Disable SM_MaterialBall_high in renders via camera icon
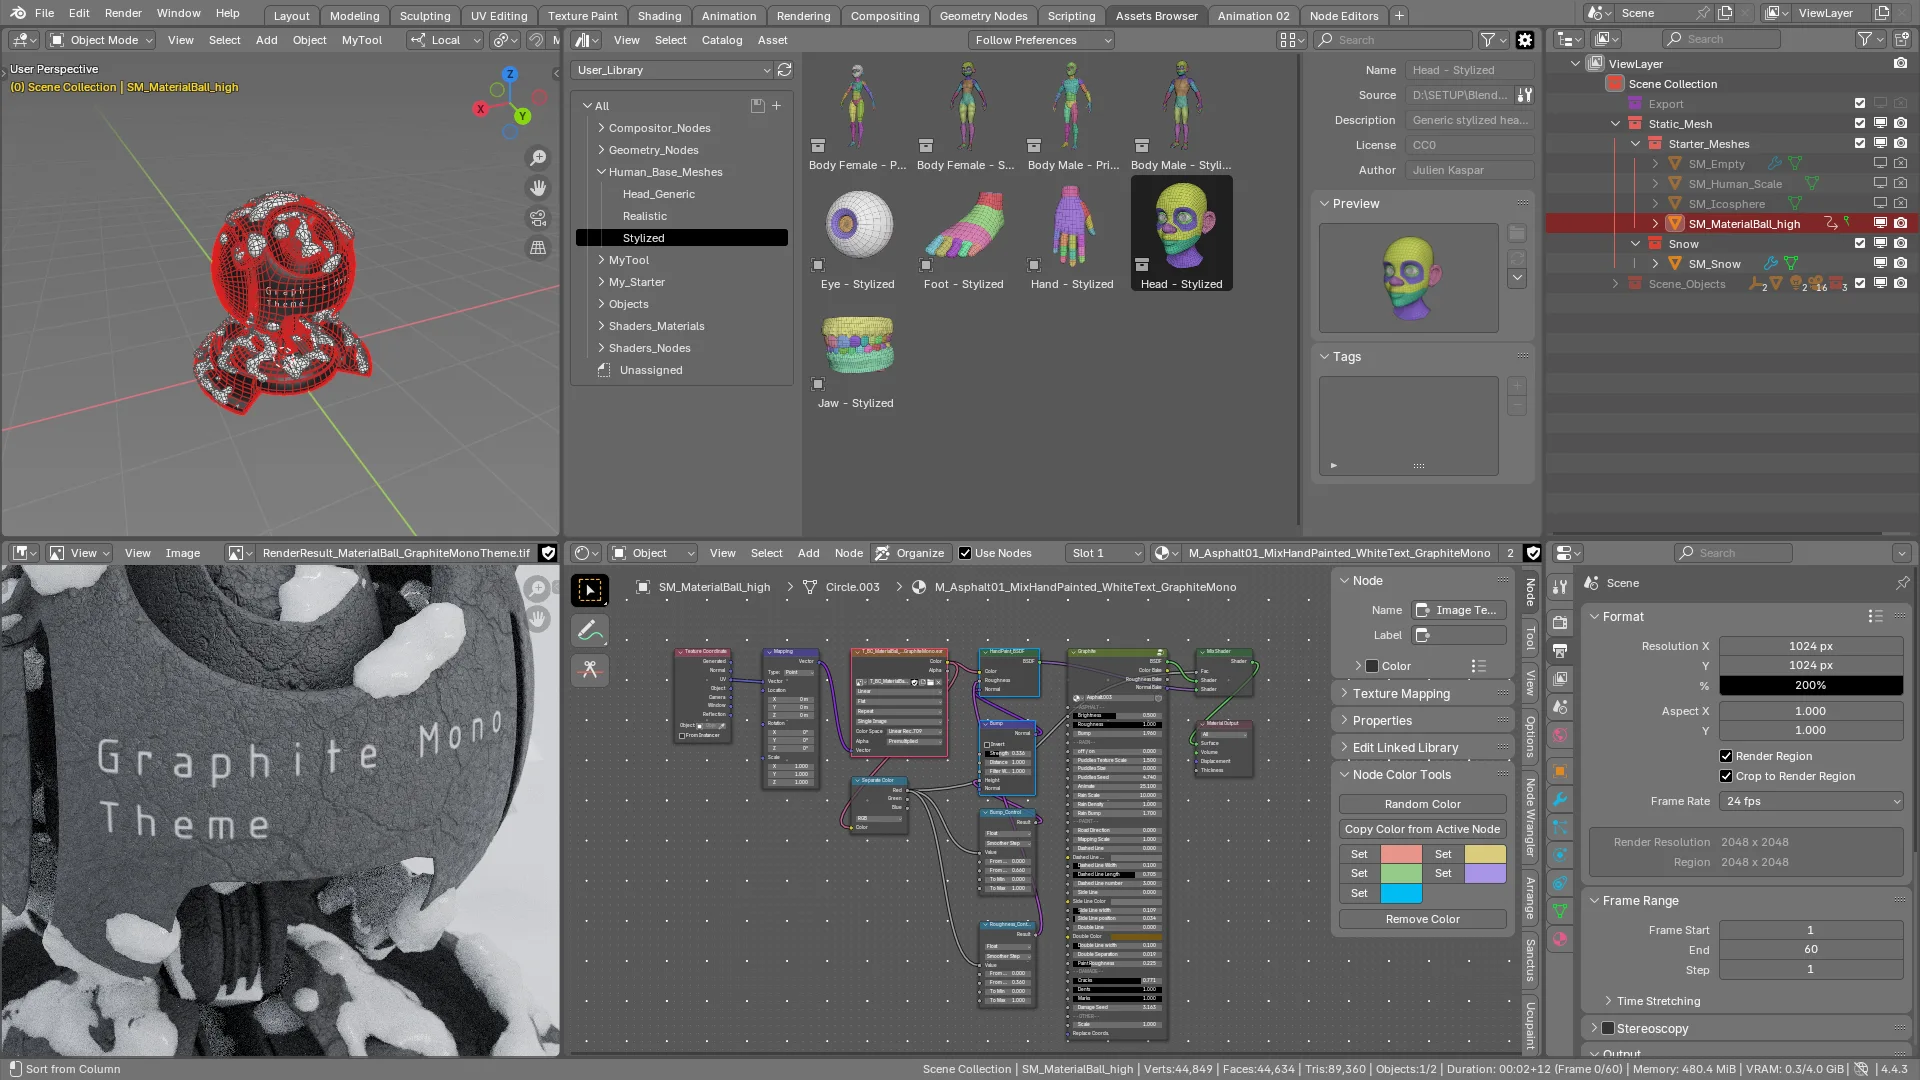Screen dimensions: 1920x1080 click(1900, 224)
